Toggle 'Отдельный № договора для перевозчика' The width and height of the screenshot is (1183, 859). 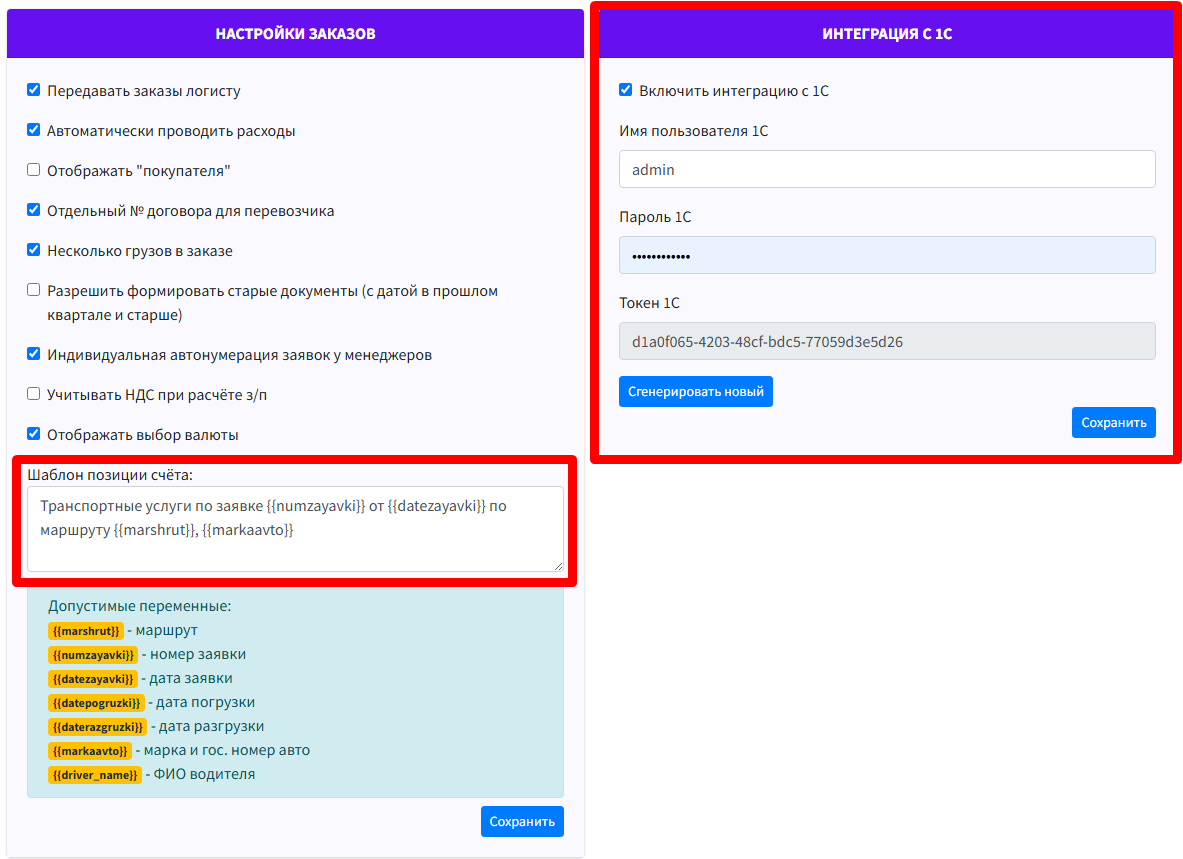pos(34,210)
